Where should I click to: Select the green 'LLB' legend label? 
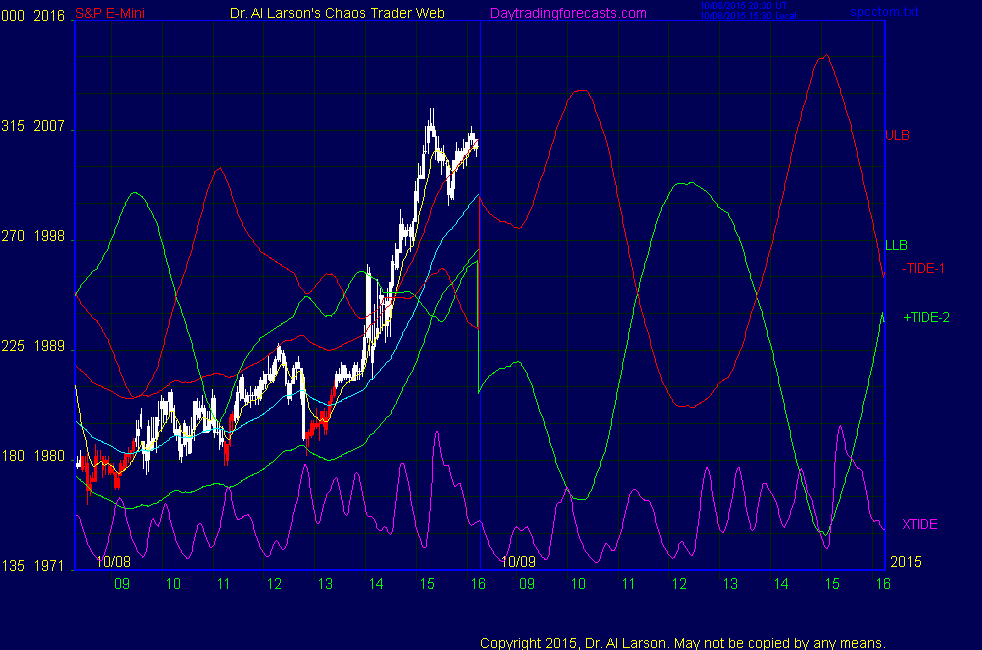tap(896, 245)
